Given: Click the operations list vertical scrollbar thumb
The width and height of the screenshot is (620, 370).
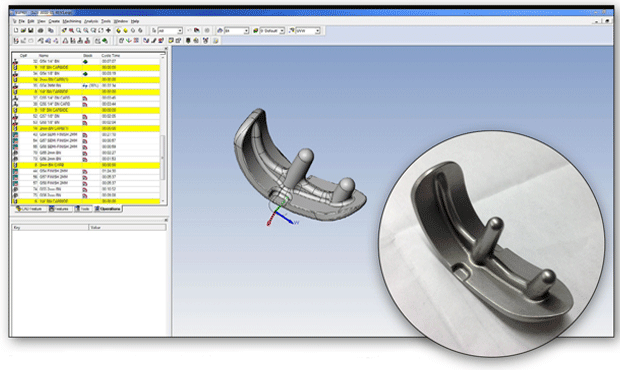Looking at the screenshot, I should (163, 157).
